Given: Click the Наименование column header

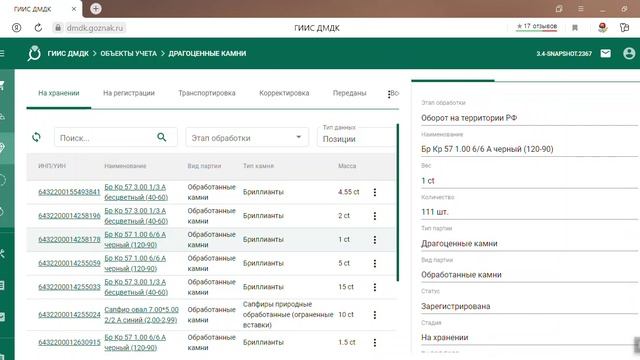Looking at the screenshot, I should [125, 166].
